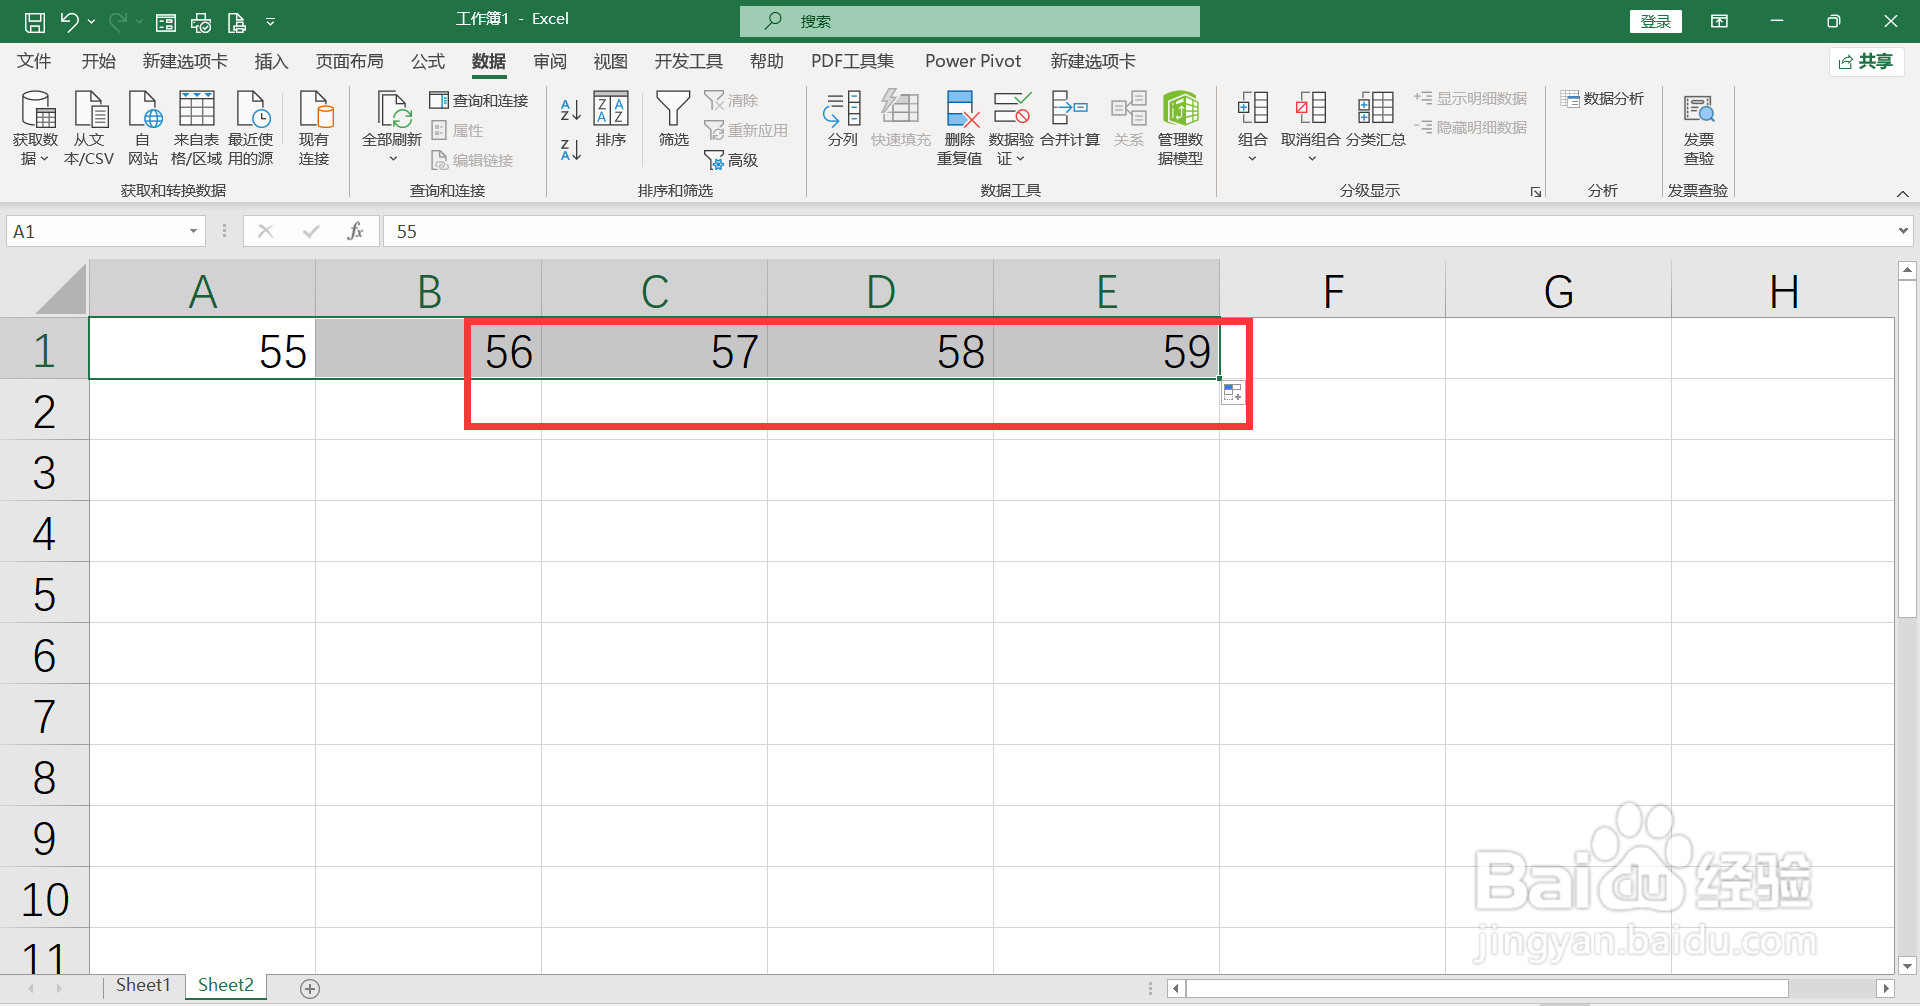Open the Name Box dropdown
Image resolution: width=1920 pixels, height=1006 pixels.
coord(193,232)
